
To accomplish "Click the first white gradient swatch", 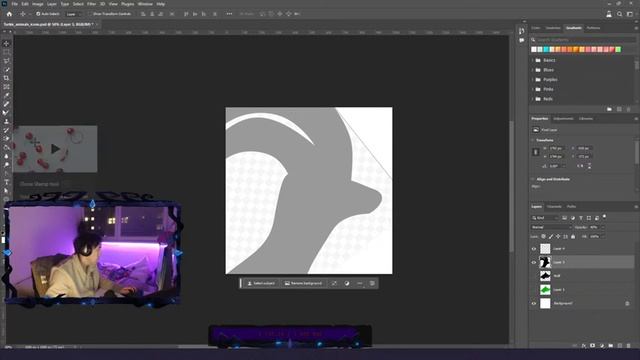I will click(533, 49).
